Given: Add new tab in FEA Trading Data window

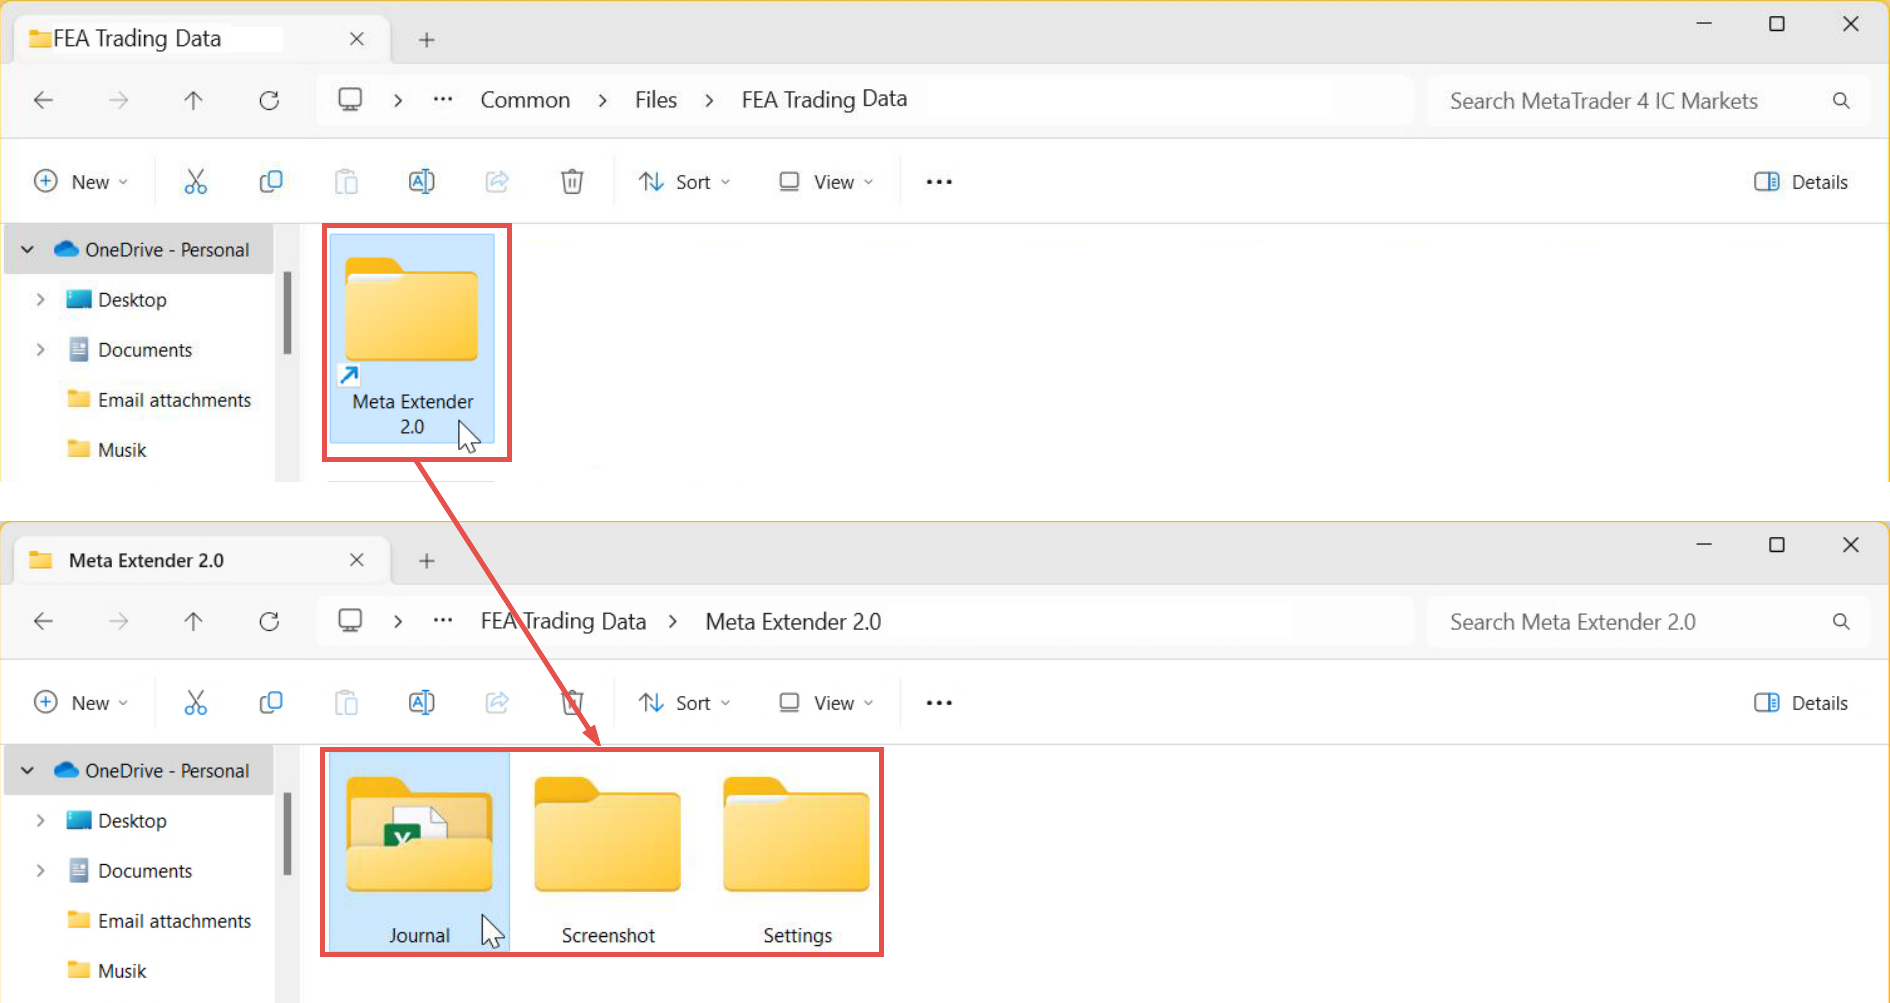Looking at the screenshot, I should click(427, 40).
